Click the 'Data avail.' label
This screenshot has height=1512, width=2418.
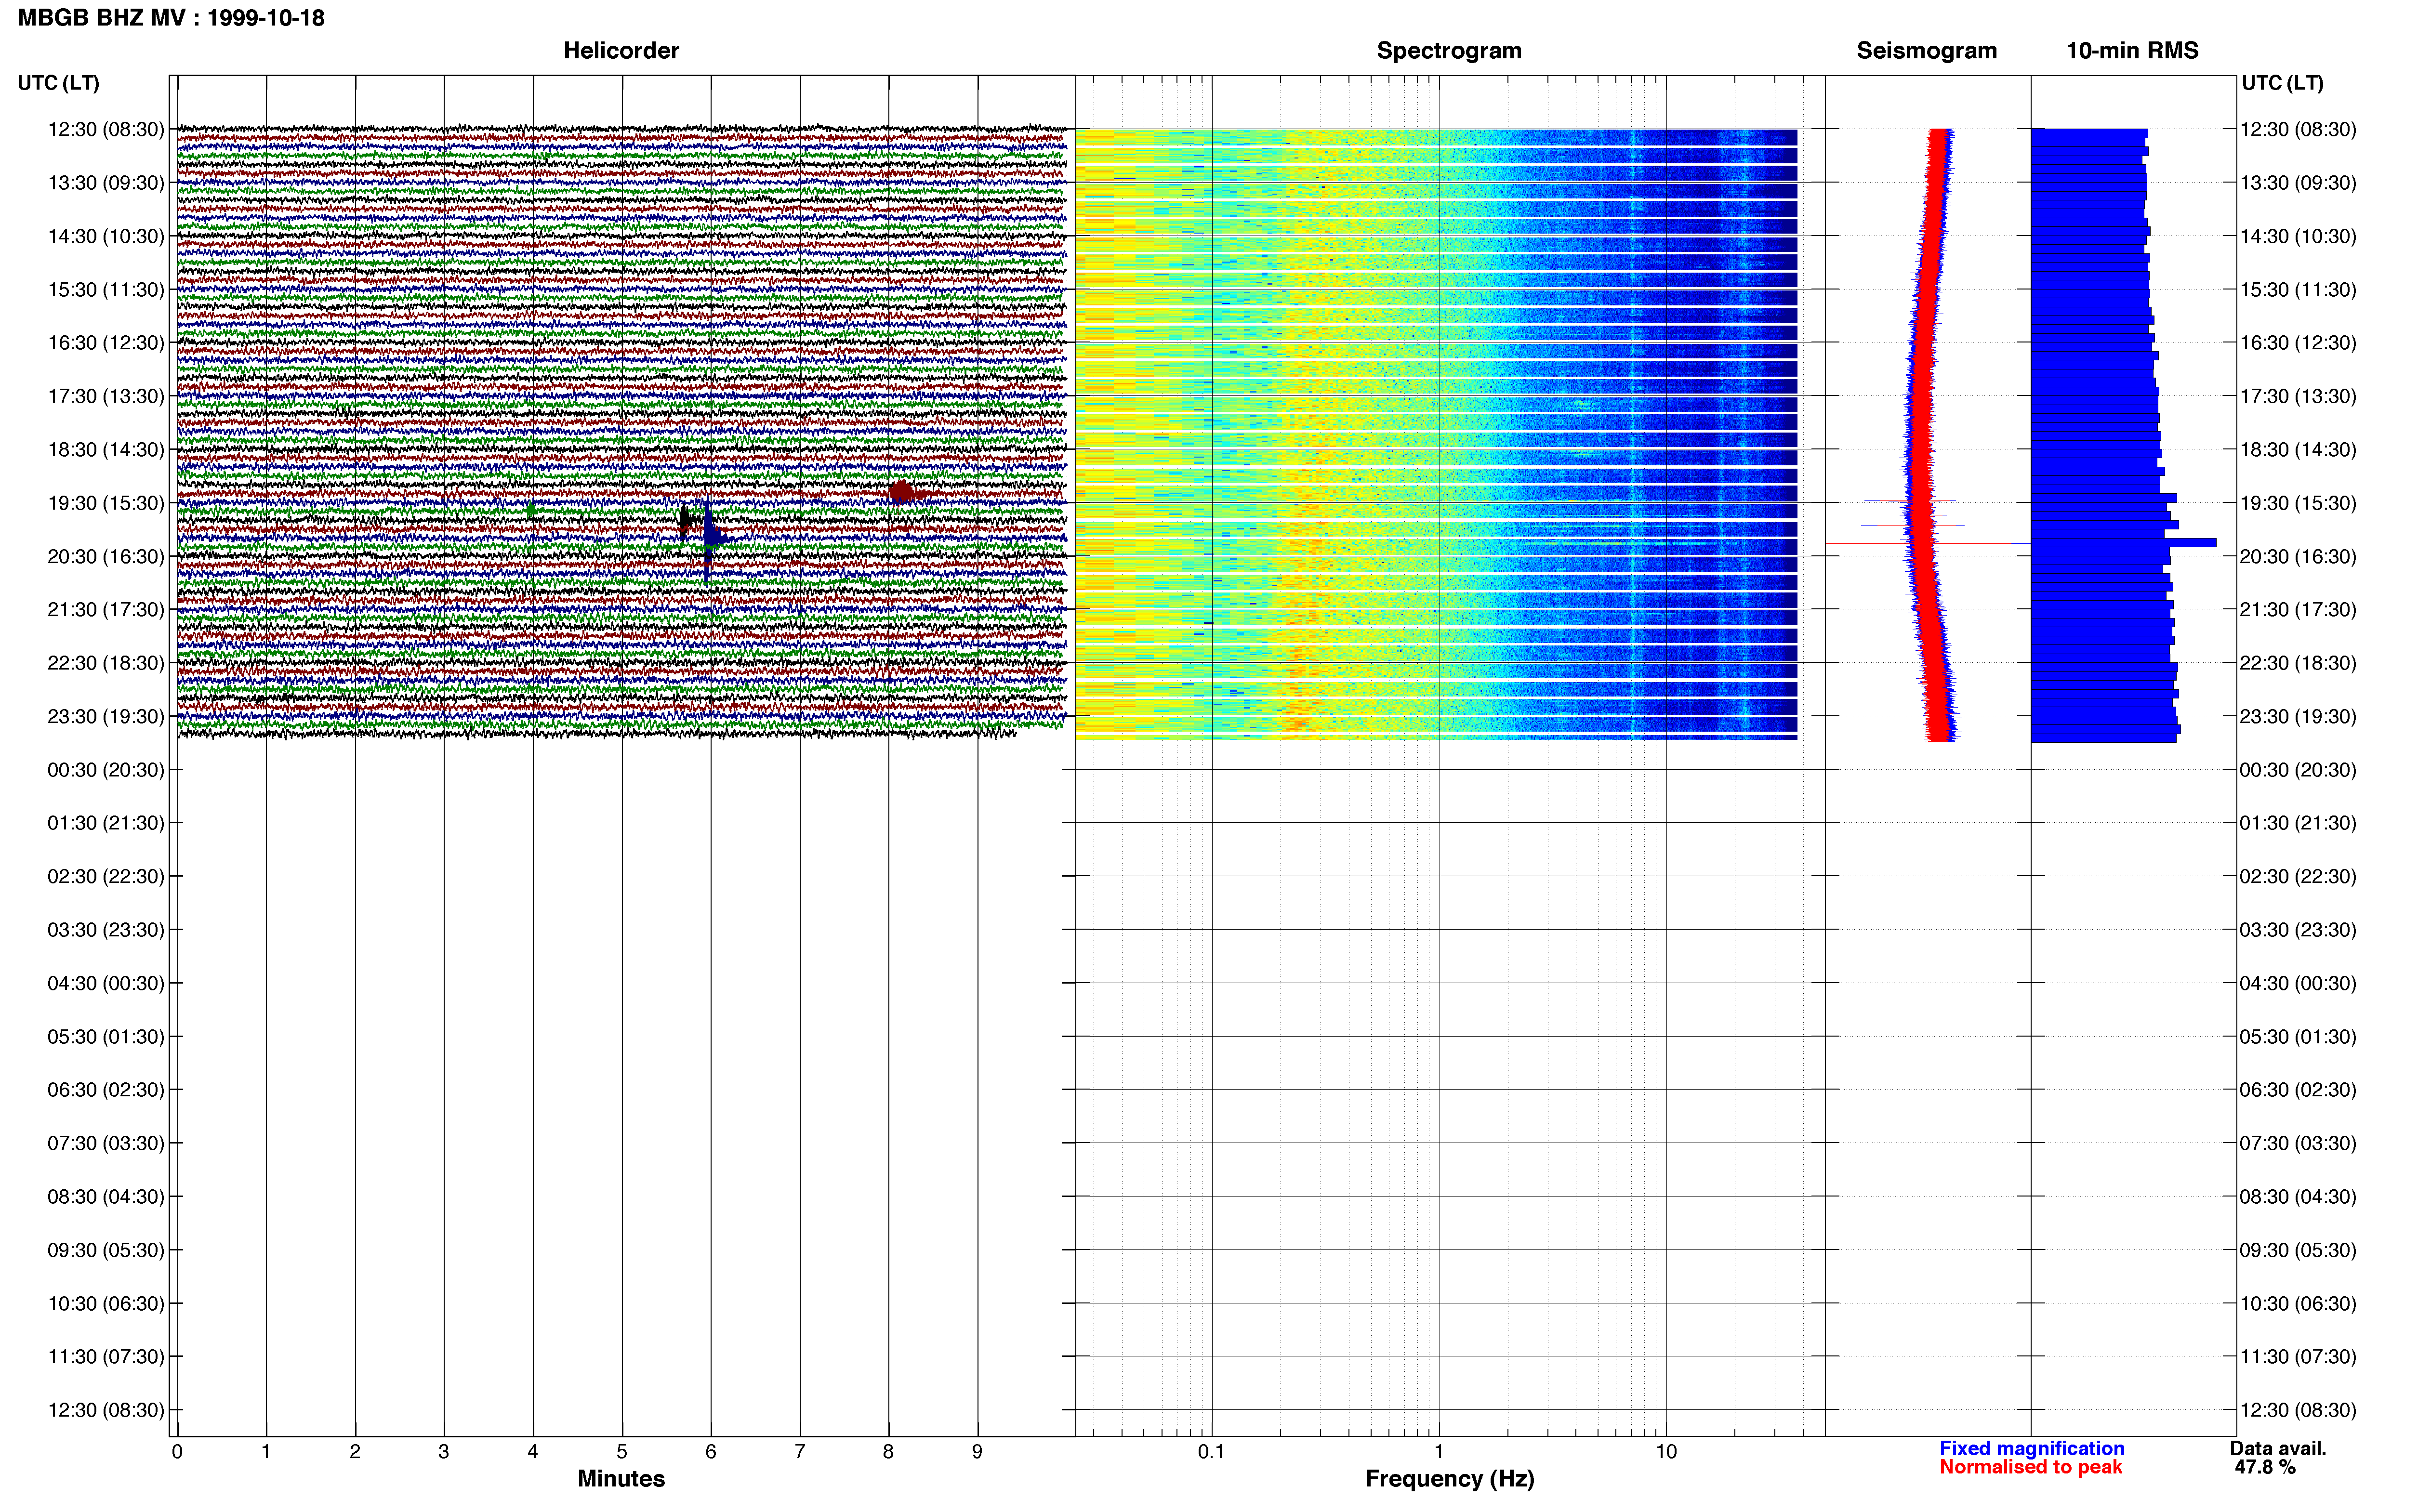click(2278, 1448)
